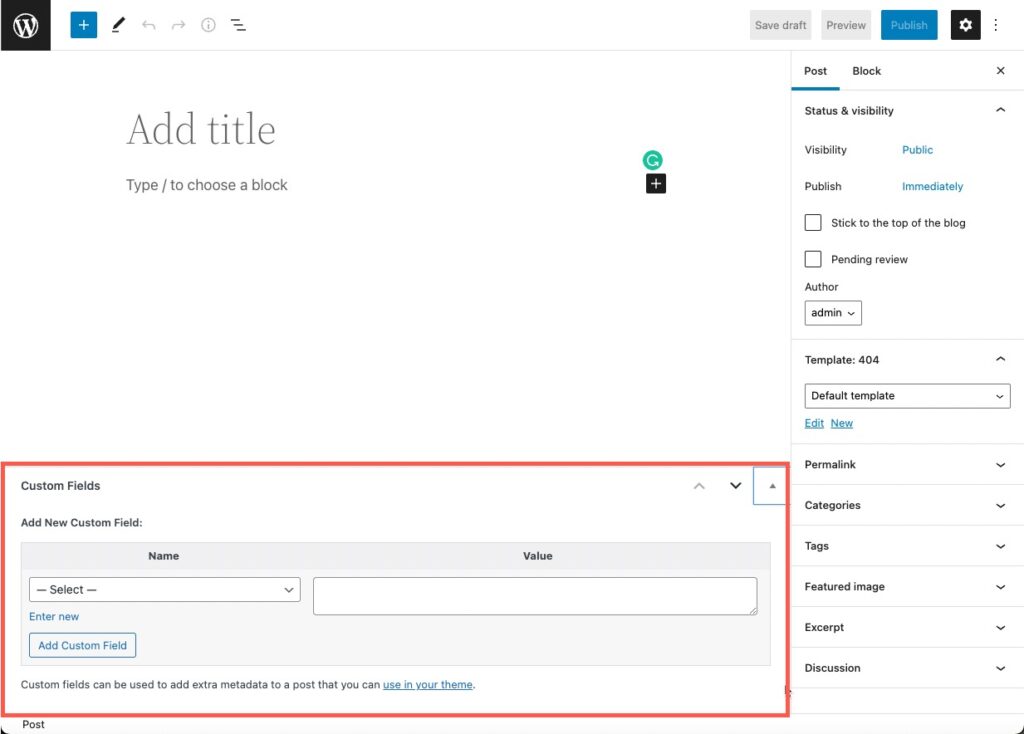Screen dimensions: 1024x734
Task: Enable Stick to the top of the blog
Action: [813, 222]
